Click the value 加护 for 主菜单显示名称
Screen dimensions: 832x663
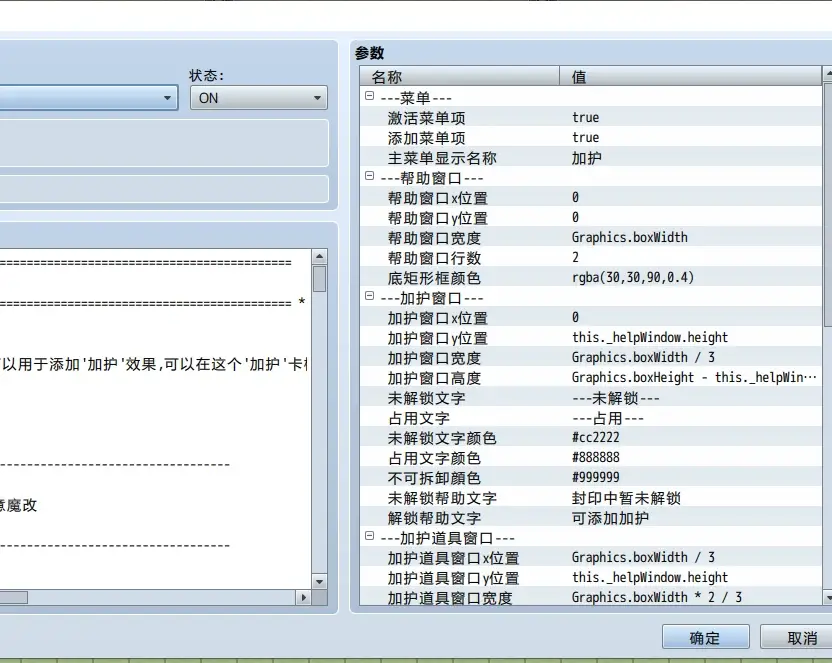pyautogui.click(x=587, y=158)
